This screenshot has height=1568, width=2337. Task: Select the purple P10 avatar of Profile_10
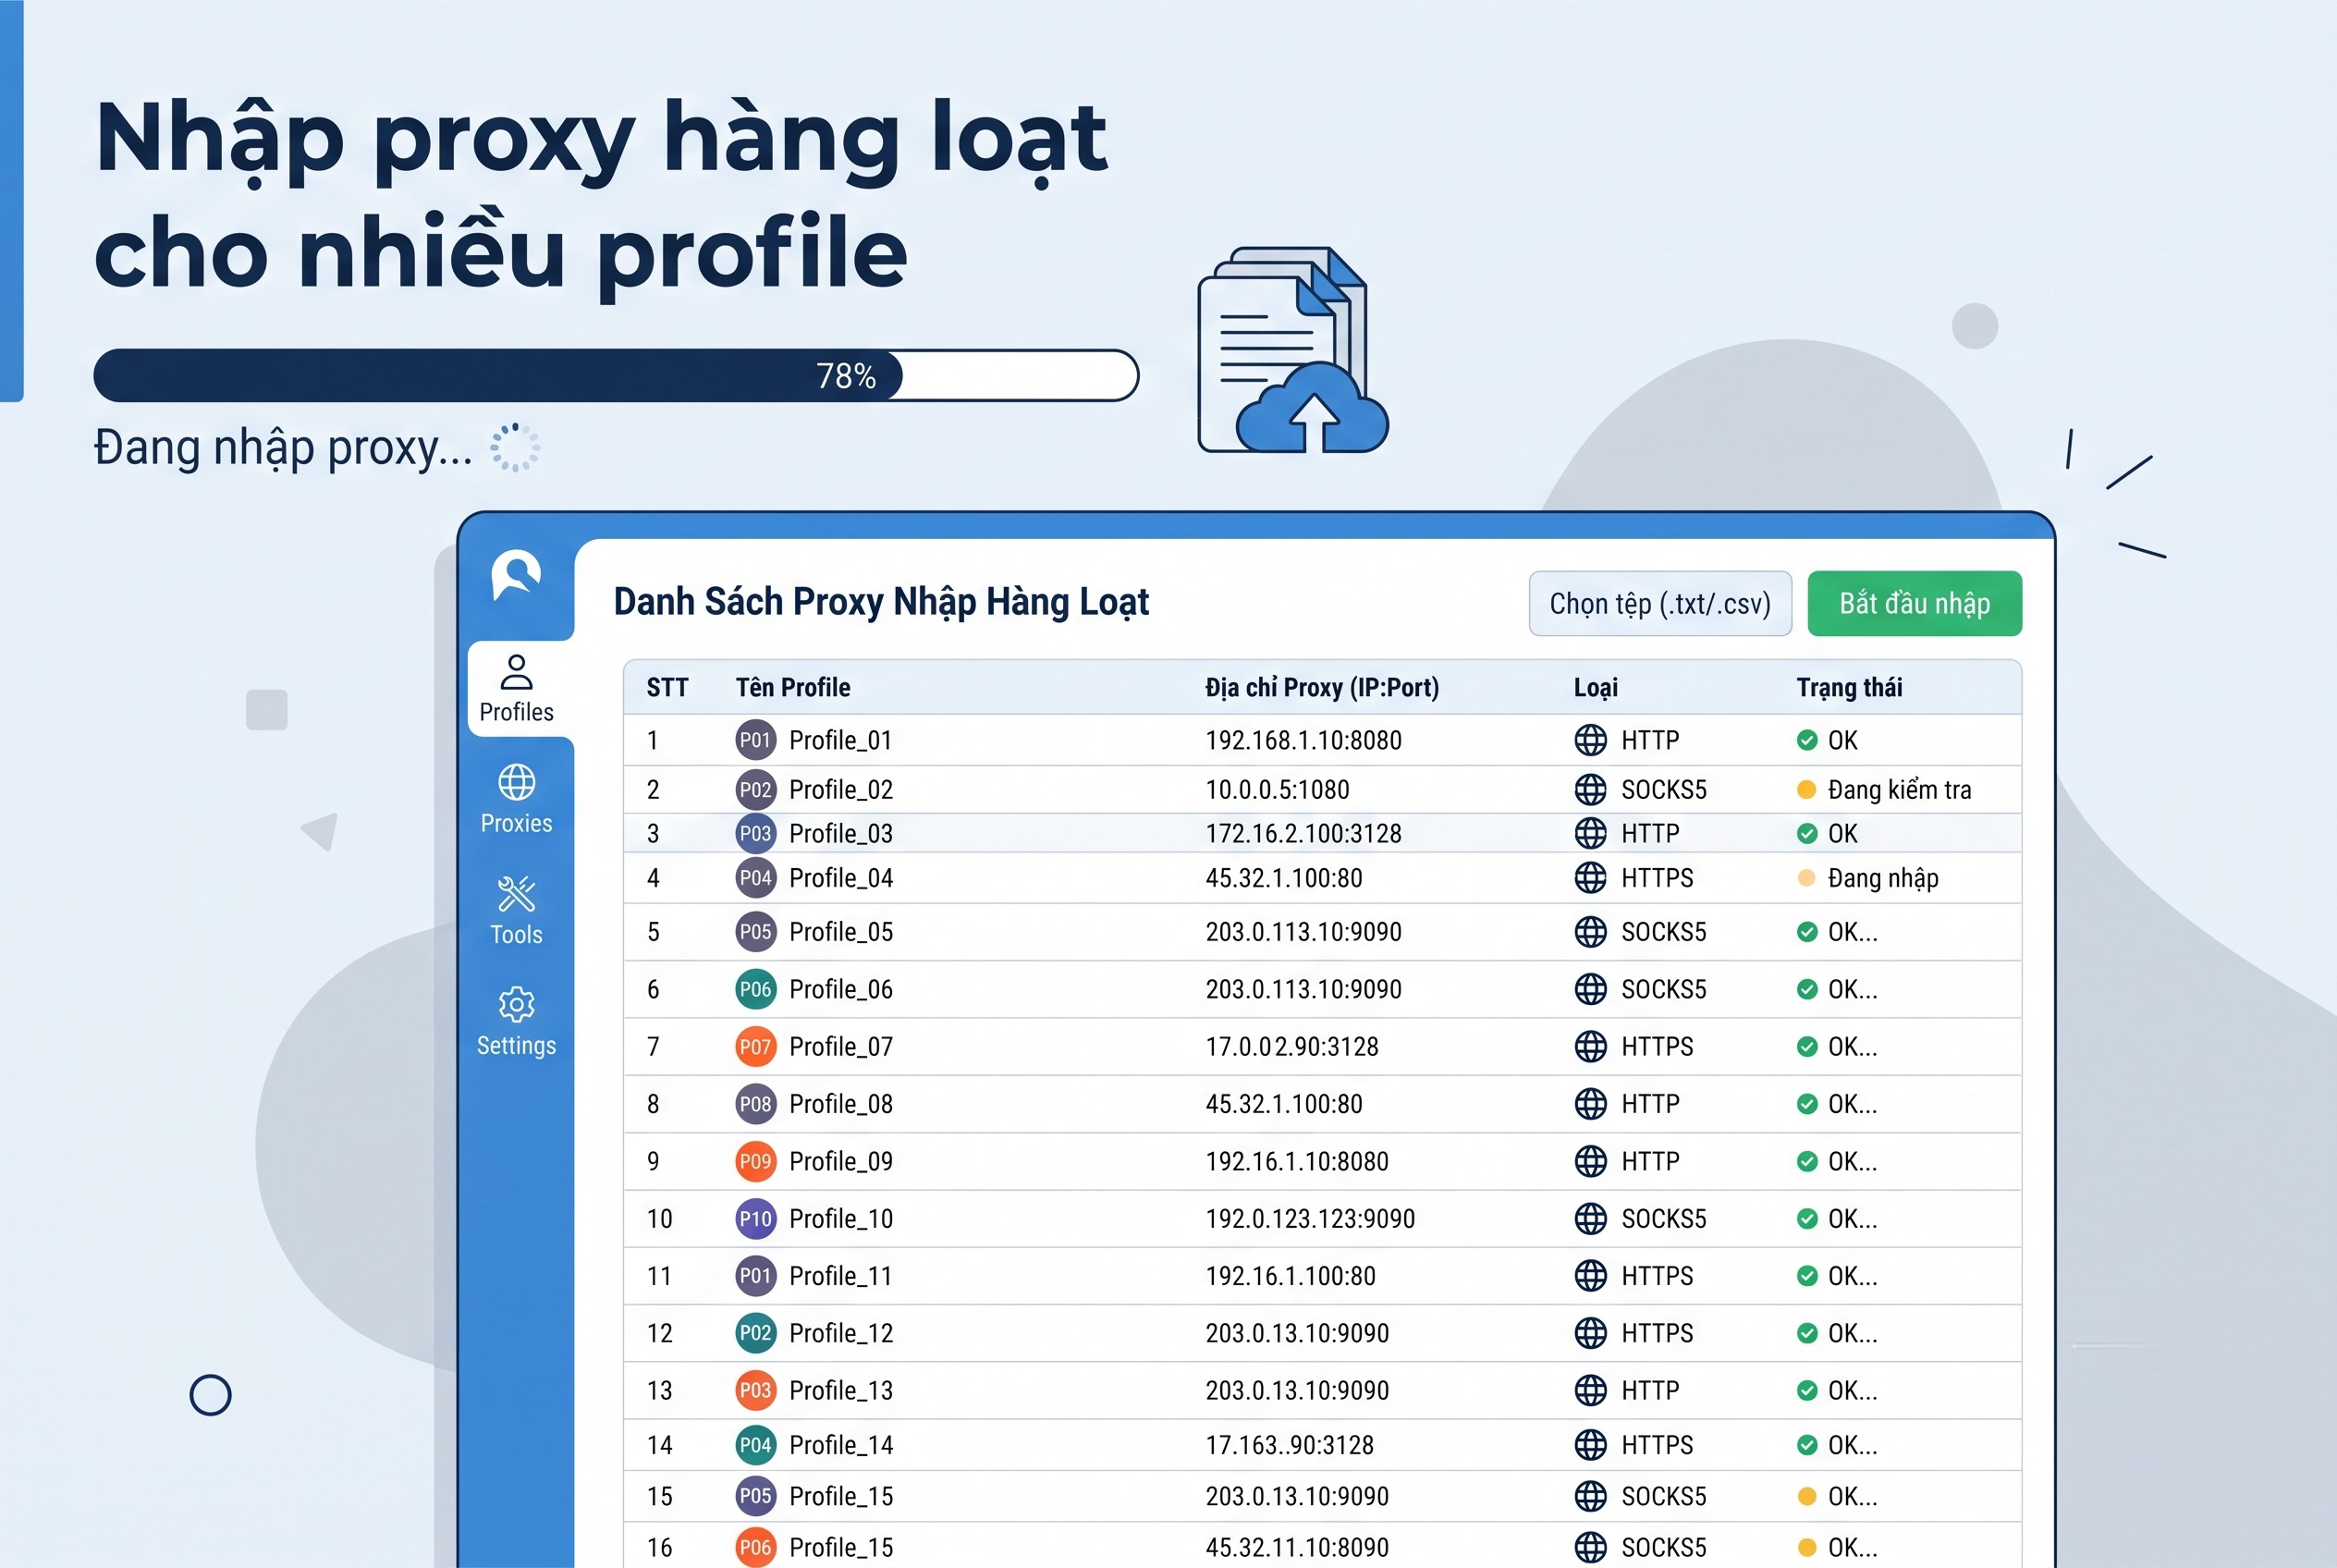[755, 1219]
